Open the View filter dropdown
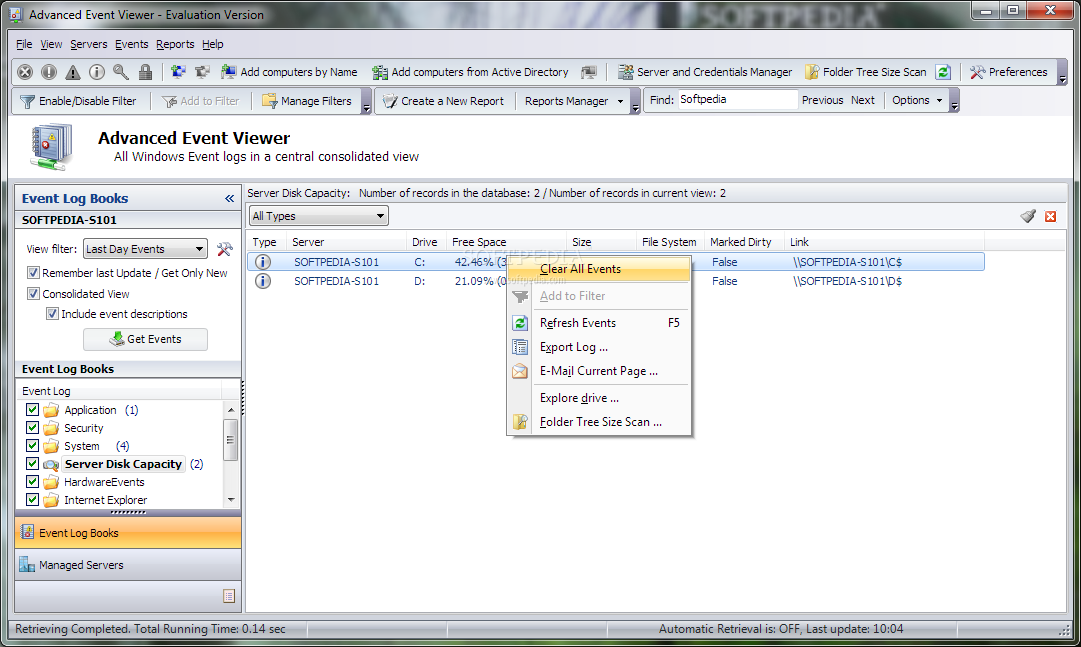The height and width of the screenshot is (647, 1081). point(145,249)
